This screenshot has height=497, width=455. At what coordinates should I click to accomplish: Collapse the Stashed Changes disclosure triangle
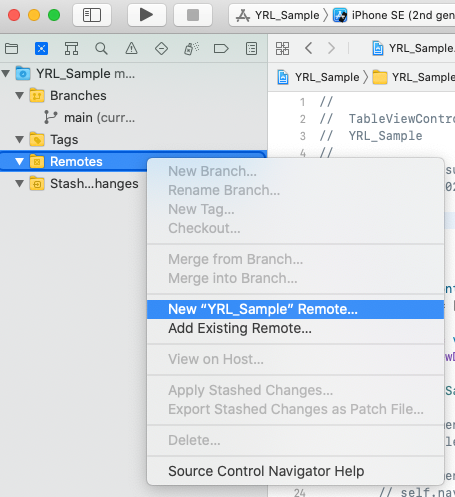[20, 184]
